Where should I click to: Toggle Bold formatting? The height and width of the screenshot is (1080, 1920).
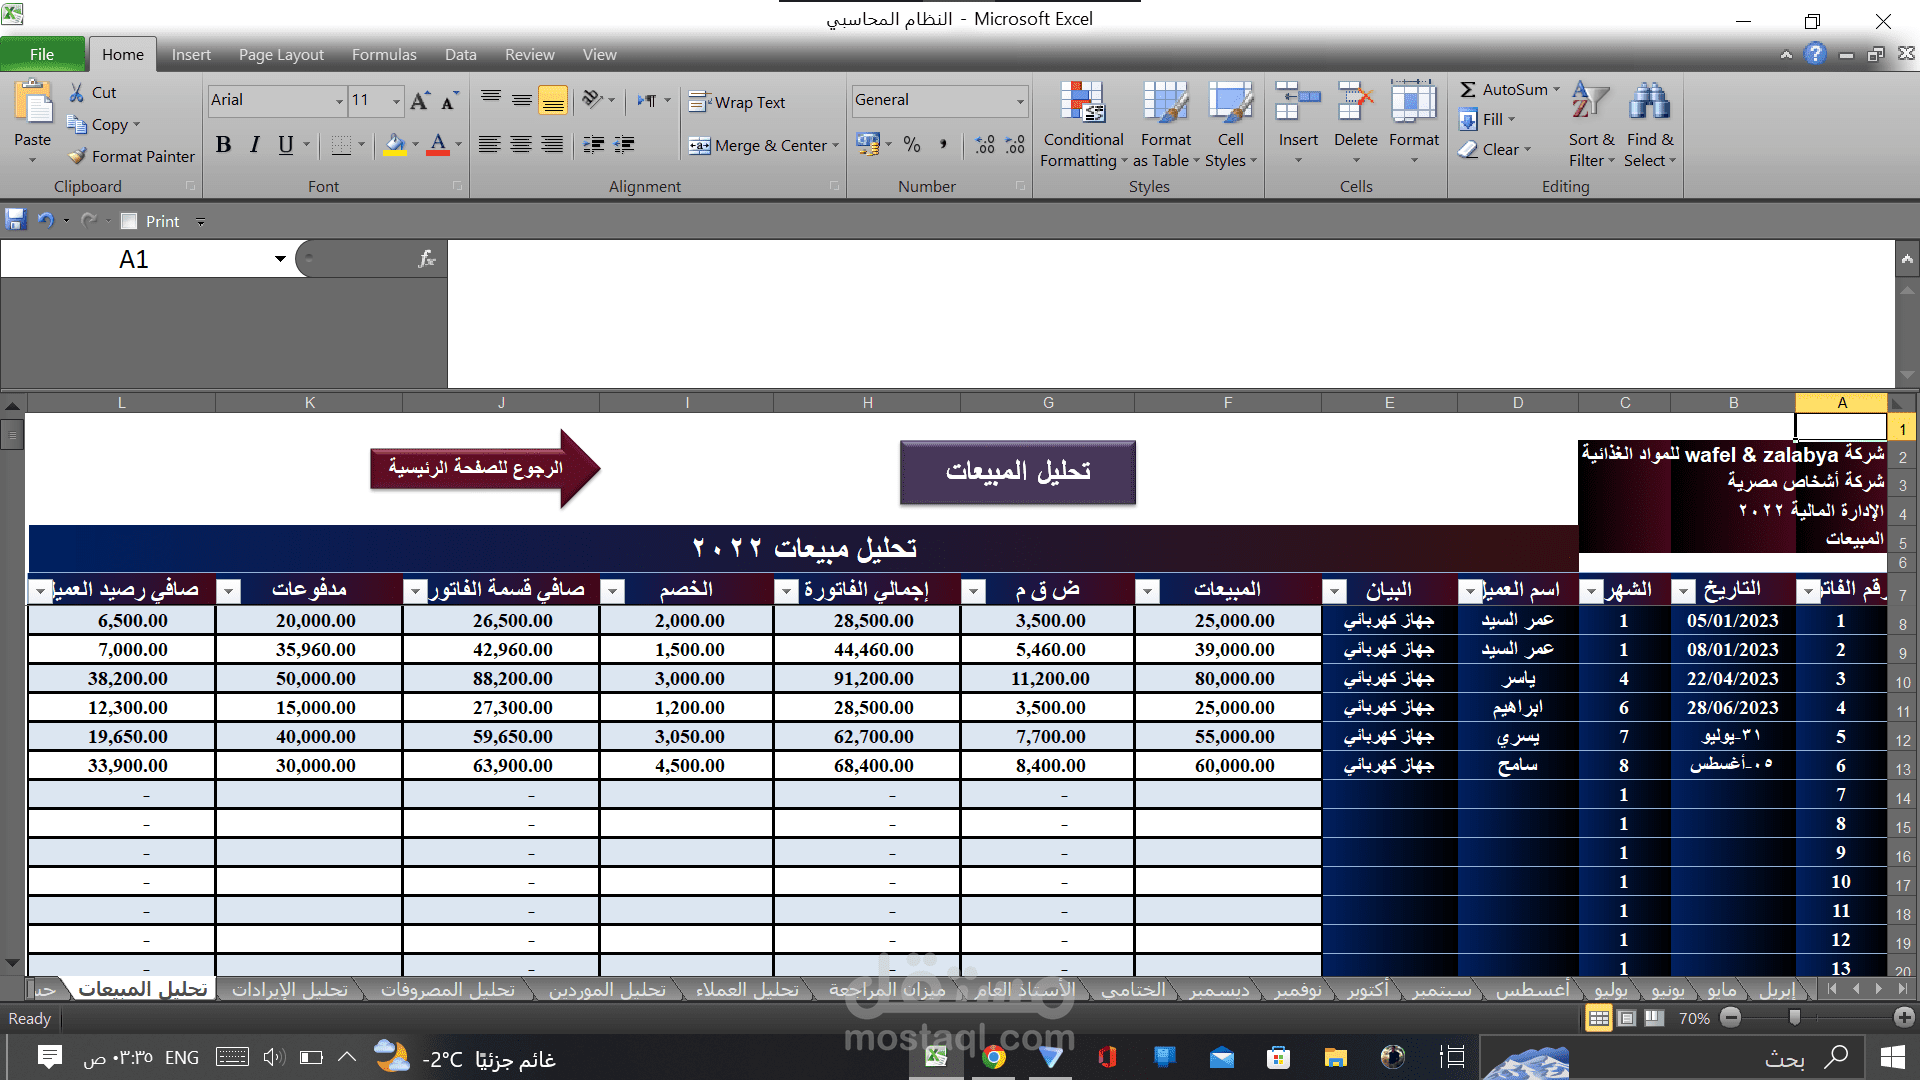point(223,145)
